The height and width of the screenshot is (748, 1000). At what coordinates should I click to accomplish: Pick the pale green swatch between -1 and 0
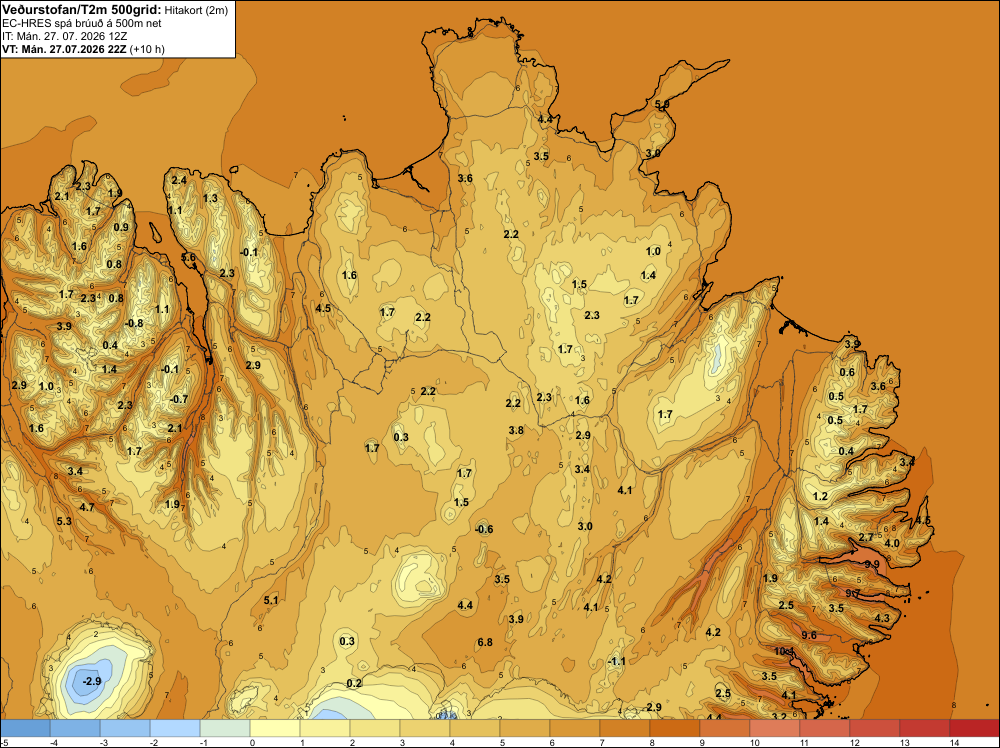coord(225,728)
